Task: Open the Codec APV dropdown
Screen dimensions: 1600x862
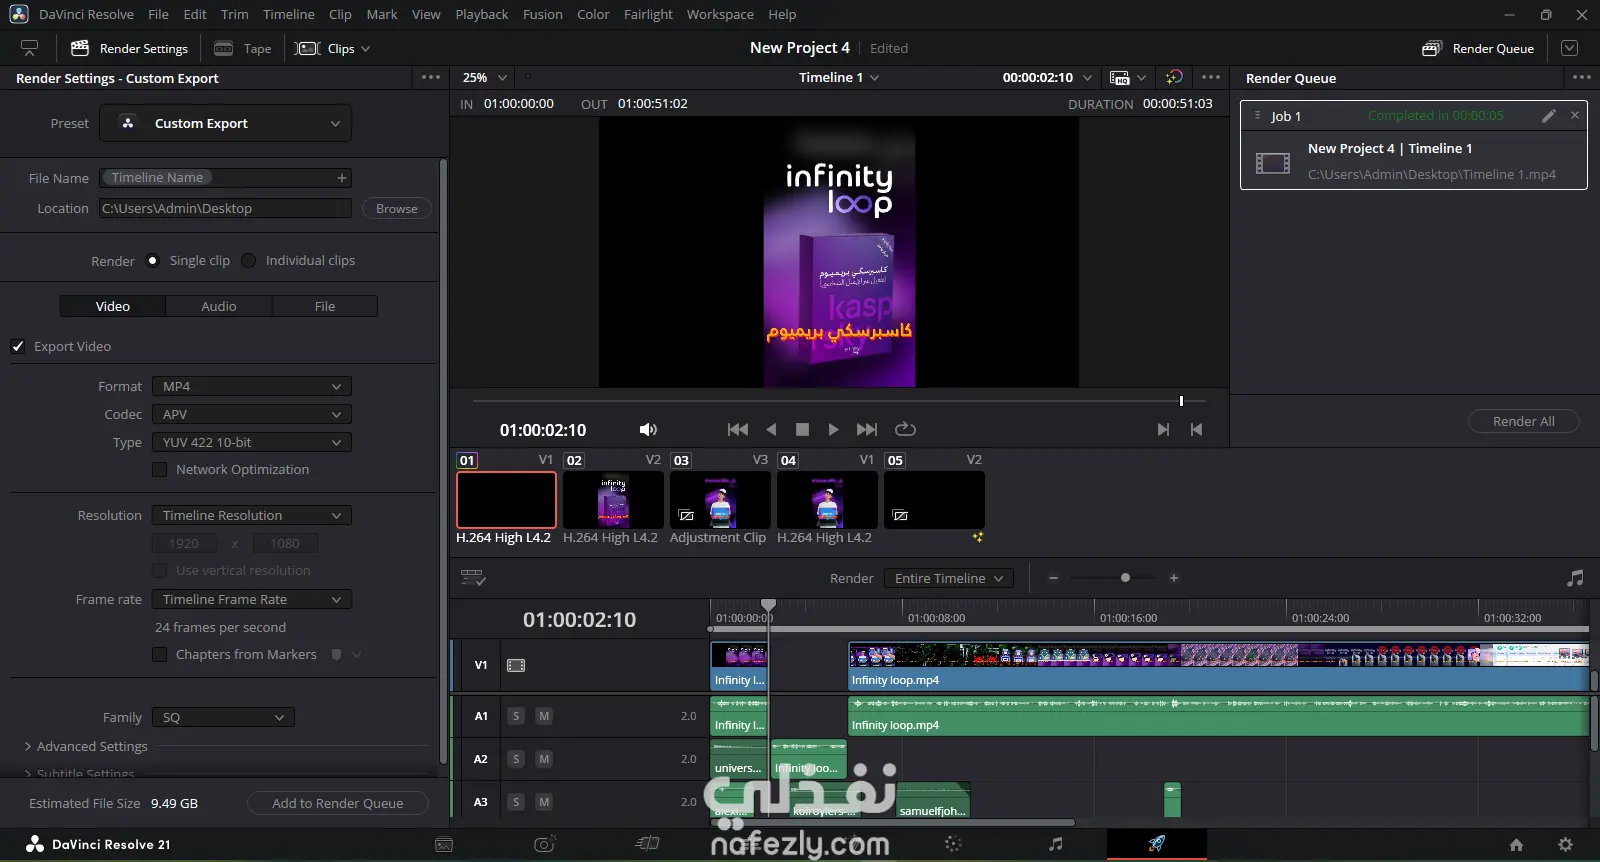Action: tap(252, 414)
